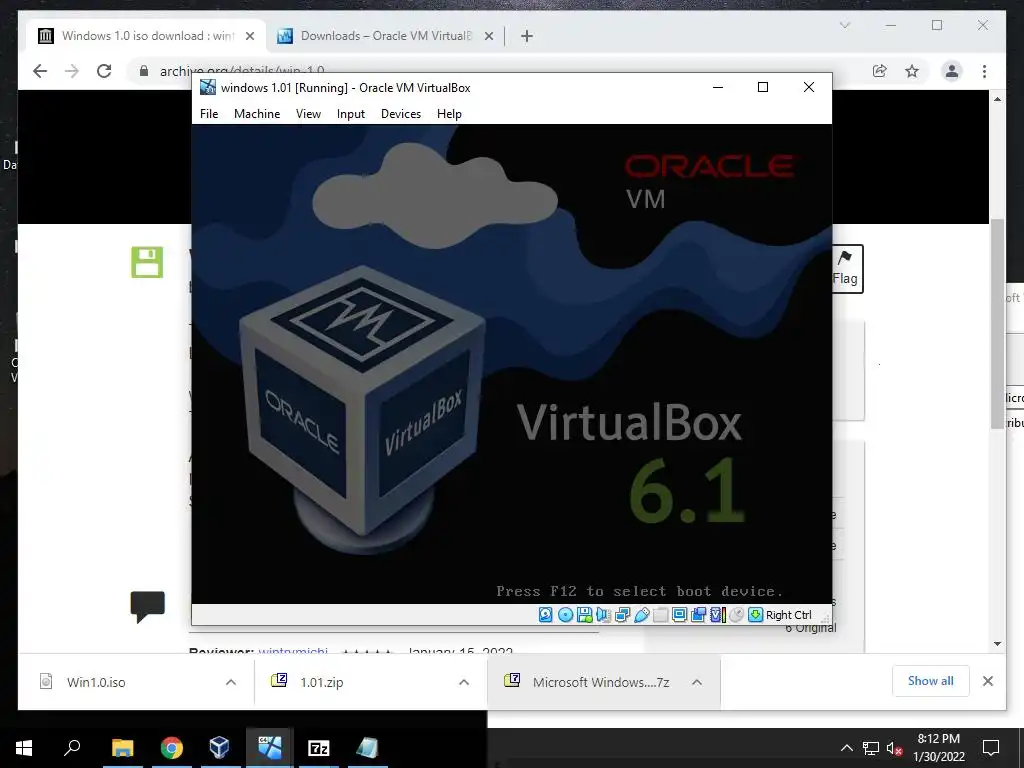Open the tab search dropdown in Chrome

(x=844, y=25)
